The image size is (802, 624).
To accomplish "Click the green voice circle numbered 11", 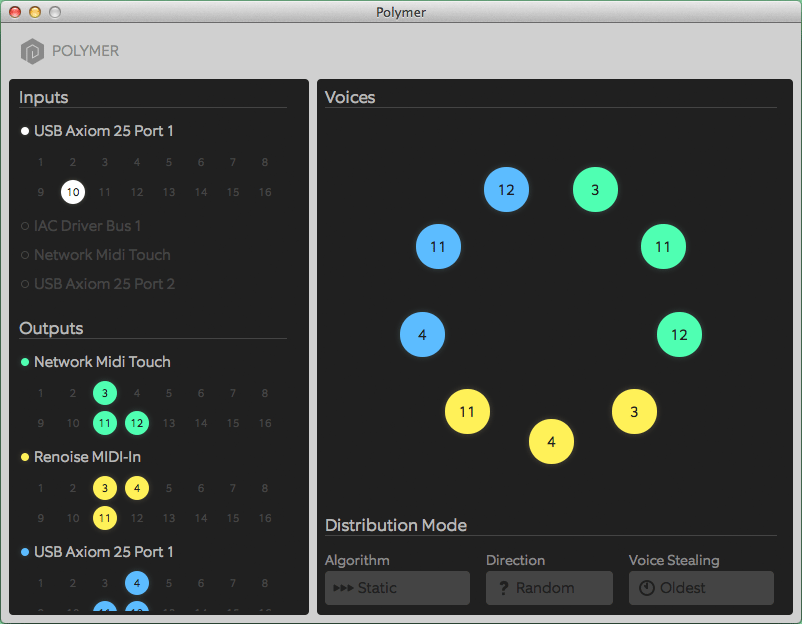I will point(663,247).
